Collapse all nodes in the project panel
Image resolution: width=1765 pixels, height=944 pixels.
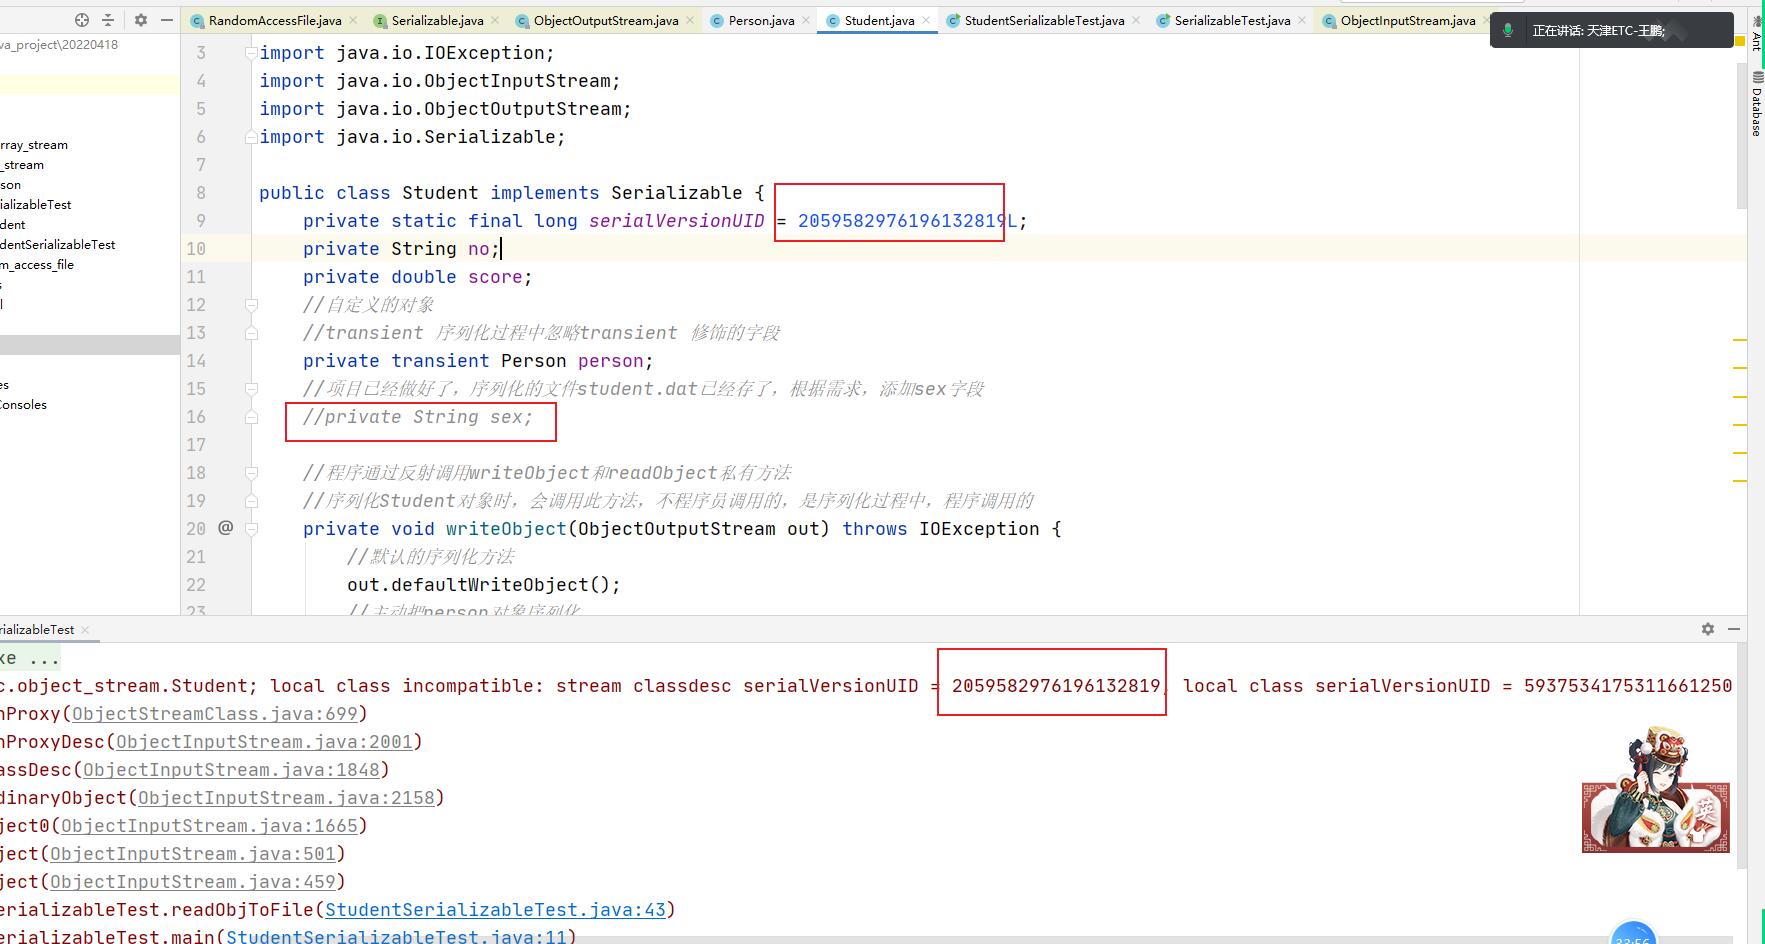(x=108, y=20)
